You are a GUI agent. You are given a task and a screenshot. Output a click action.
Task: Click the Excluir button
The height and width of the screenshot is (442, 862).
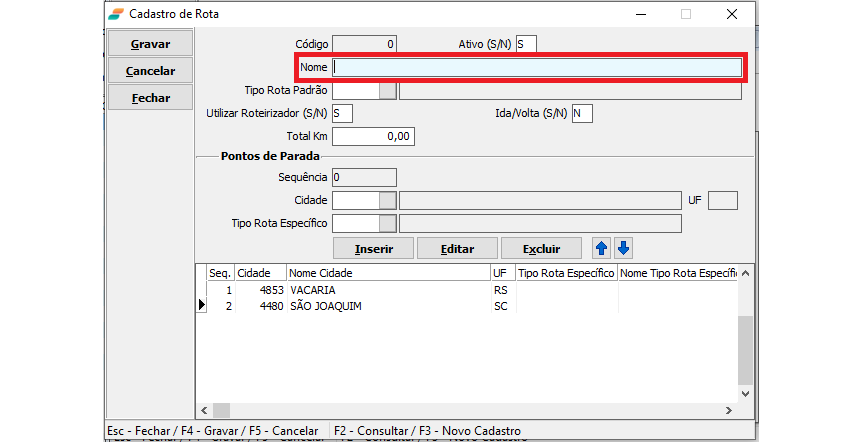coord(542,248)
